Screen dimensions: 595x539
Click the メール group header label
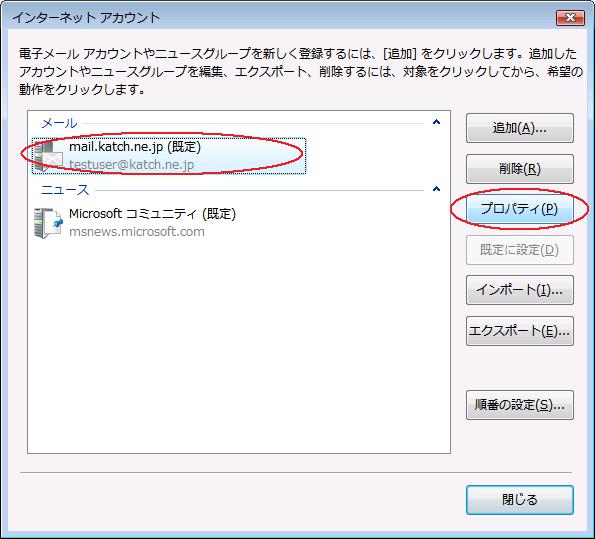coord(59,123)
